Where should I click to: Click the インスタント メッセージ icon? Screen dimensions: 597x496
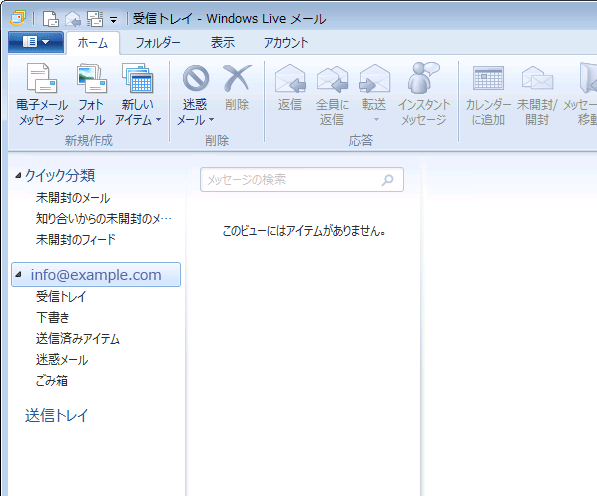tap(423, 78)
